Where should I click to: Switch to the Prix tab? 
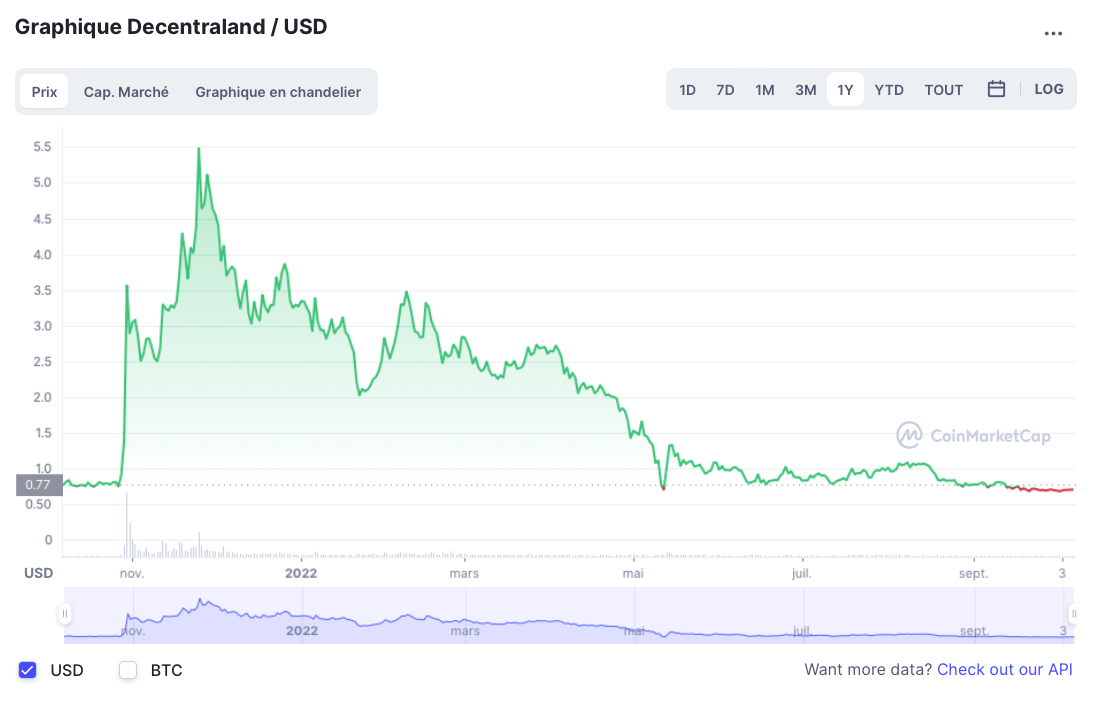44,92
